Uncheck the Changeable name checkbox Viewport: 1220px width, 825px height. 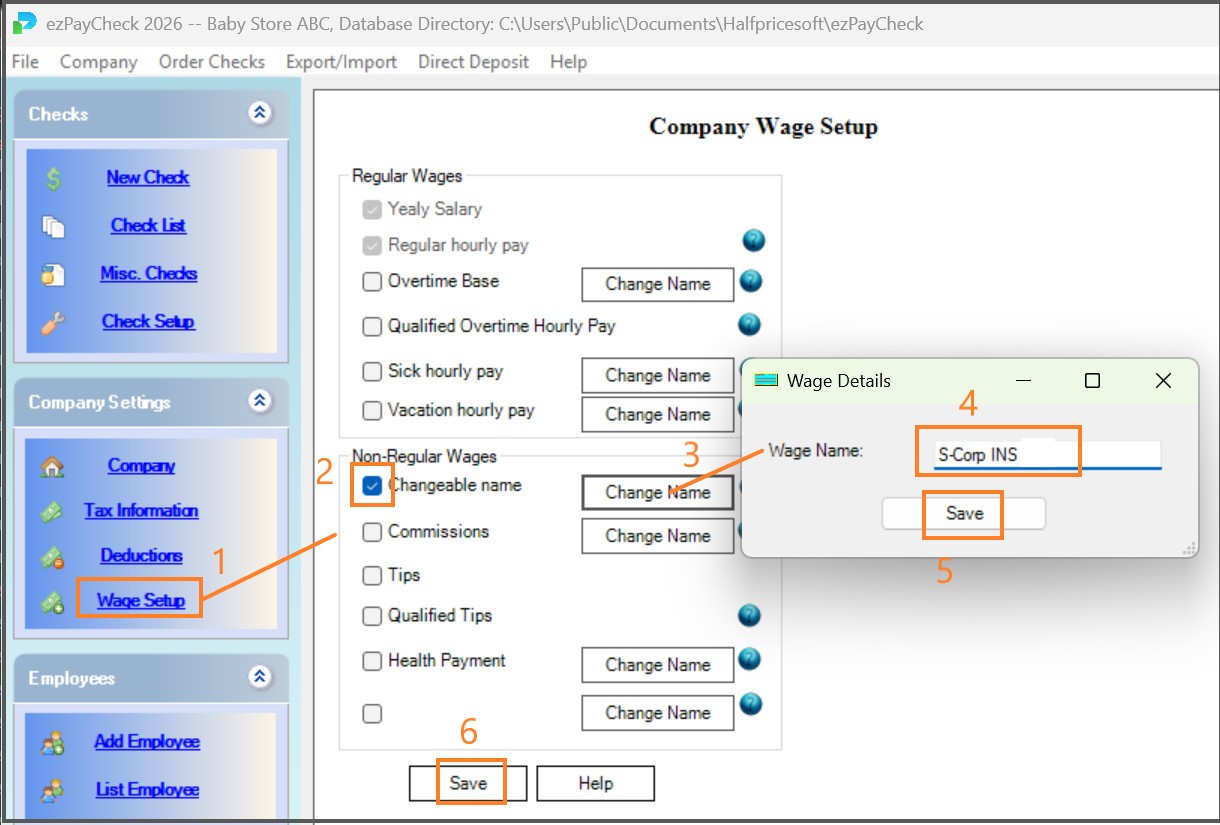pos(372,486)
